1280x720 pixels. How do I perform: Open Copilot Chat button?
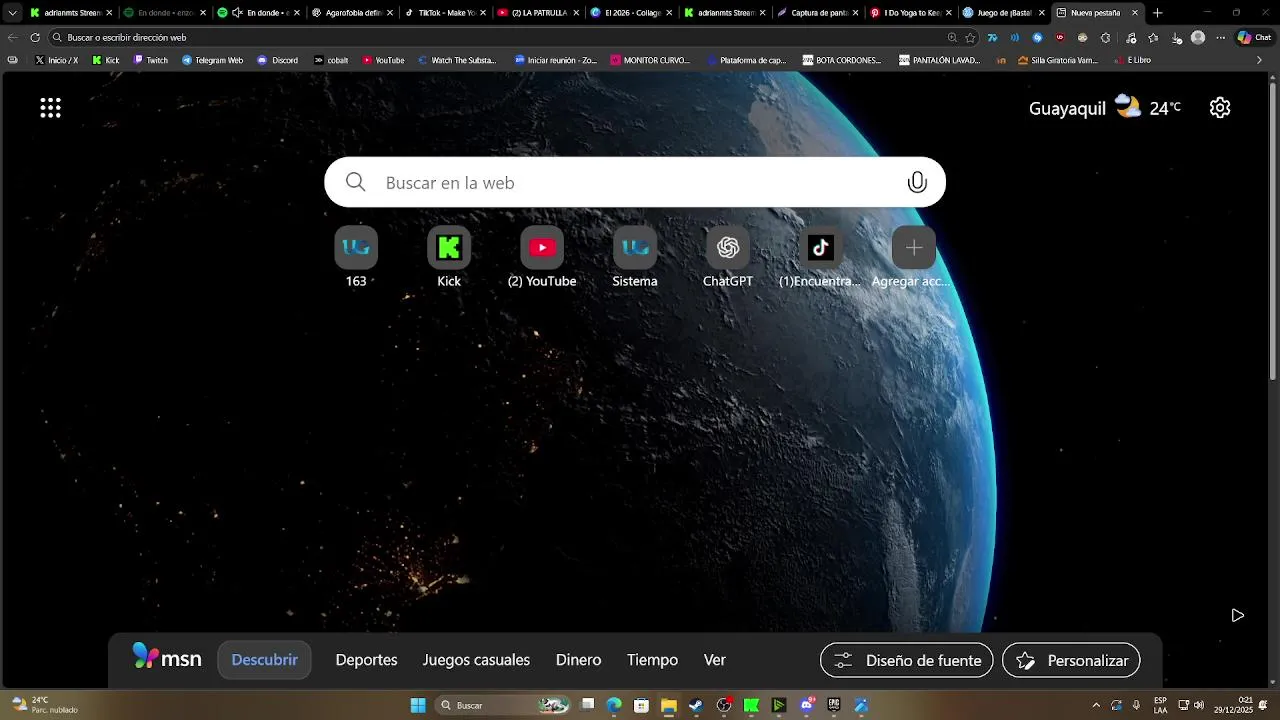(x=1256, y=37)
